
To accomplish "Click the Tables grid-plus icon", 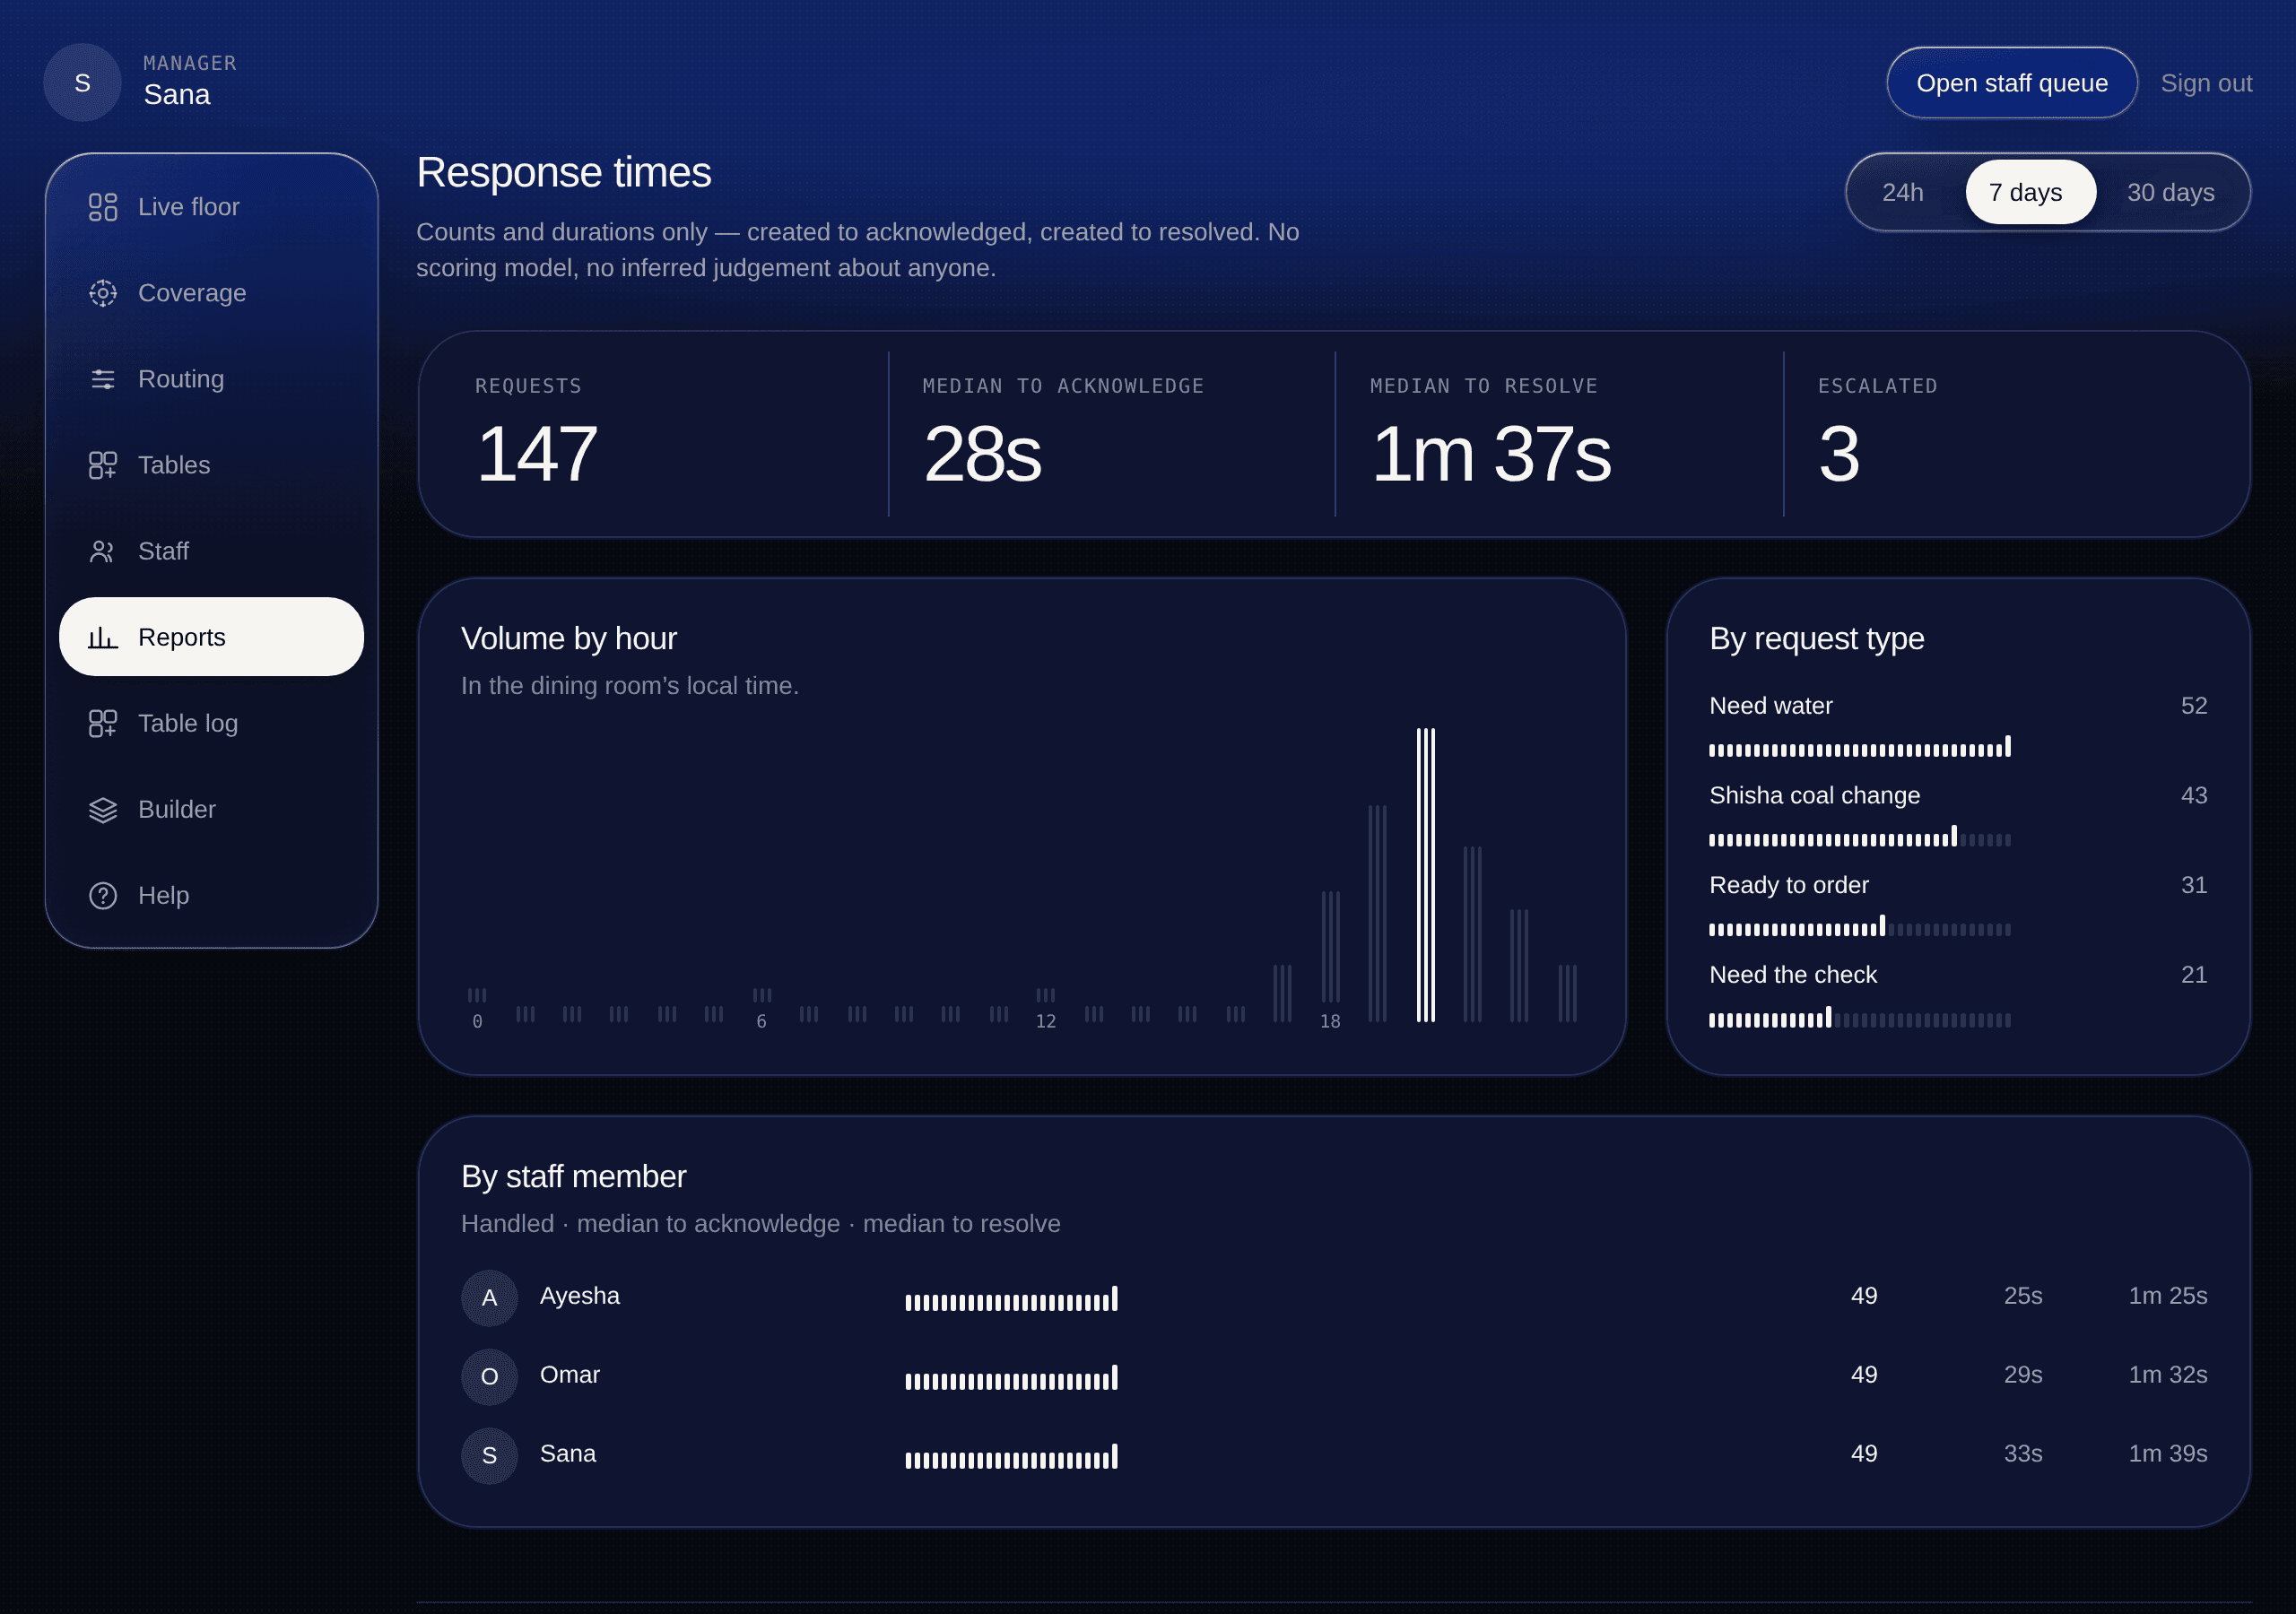I will coord(103,465).
